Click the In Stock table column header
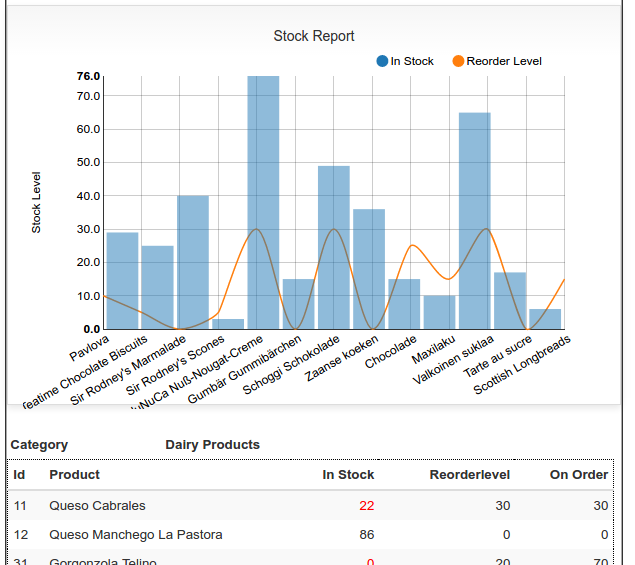The height and width of the screenshot is (565, 635). point(348,475)
